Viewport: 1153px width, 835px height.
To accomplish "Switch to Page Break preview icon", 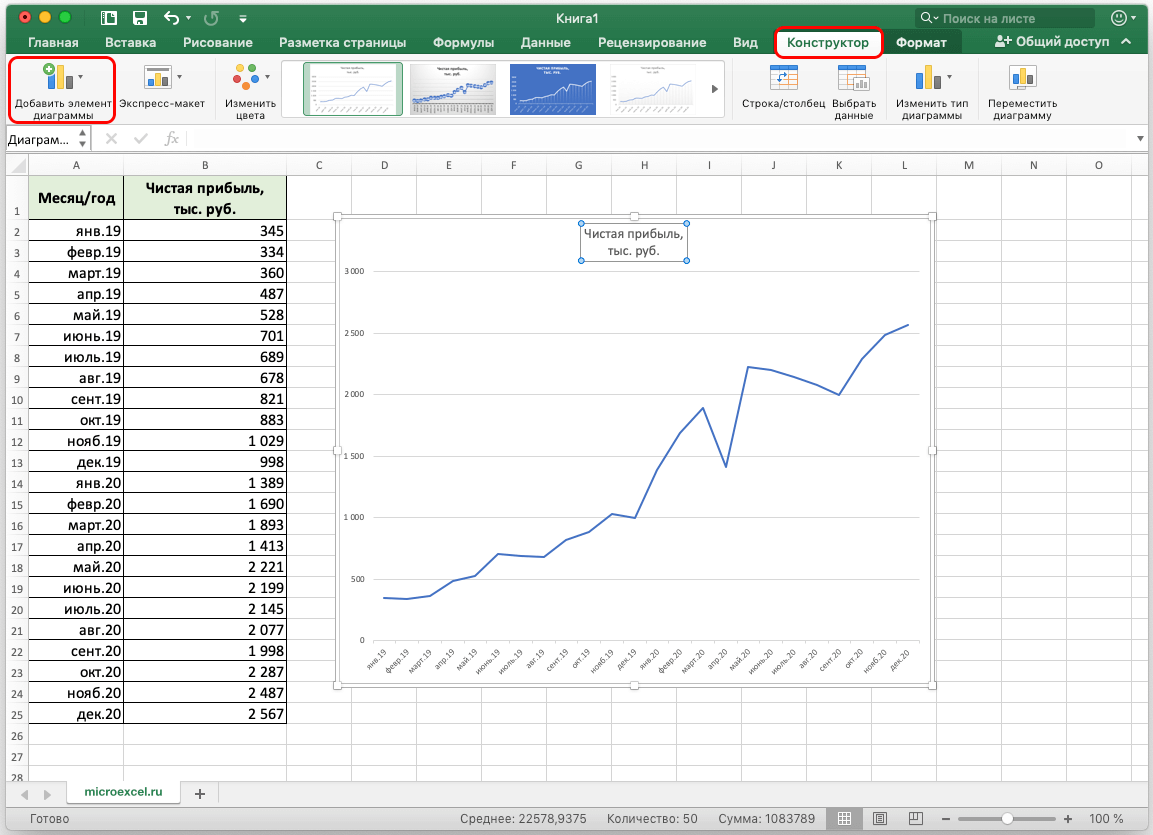I will click(x=915, y=818).
